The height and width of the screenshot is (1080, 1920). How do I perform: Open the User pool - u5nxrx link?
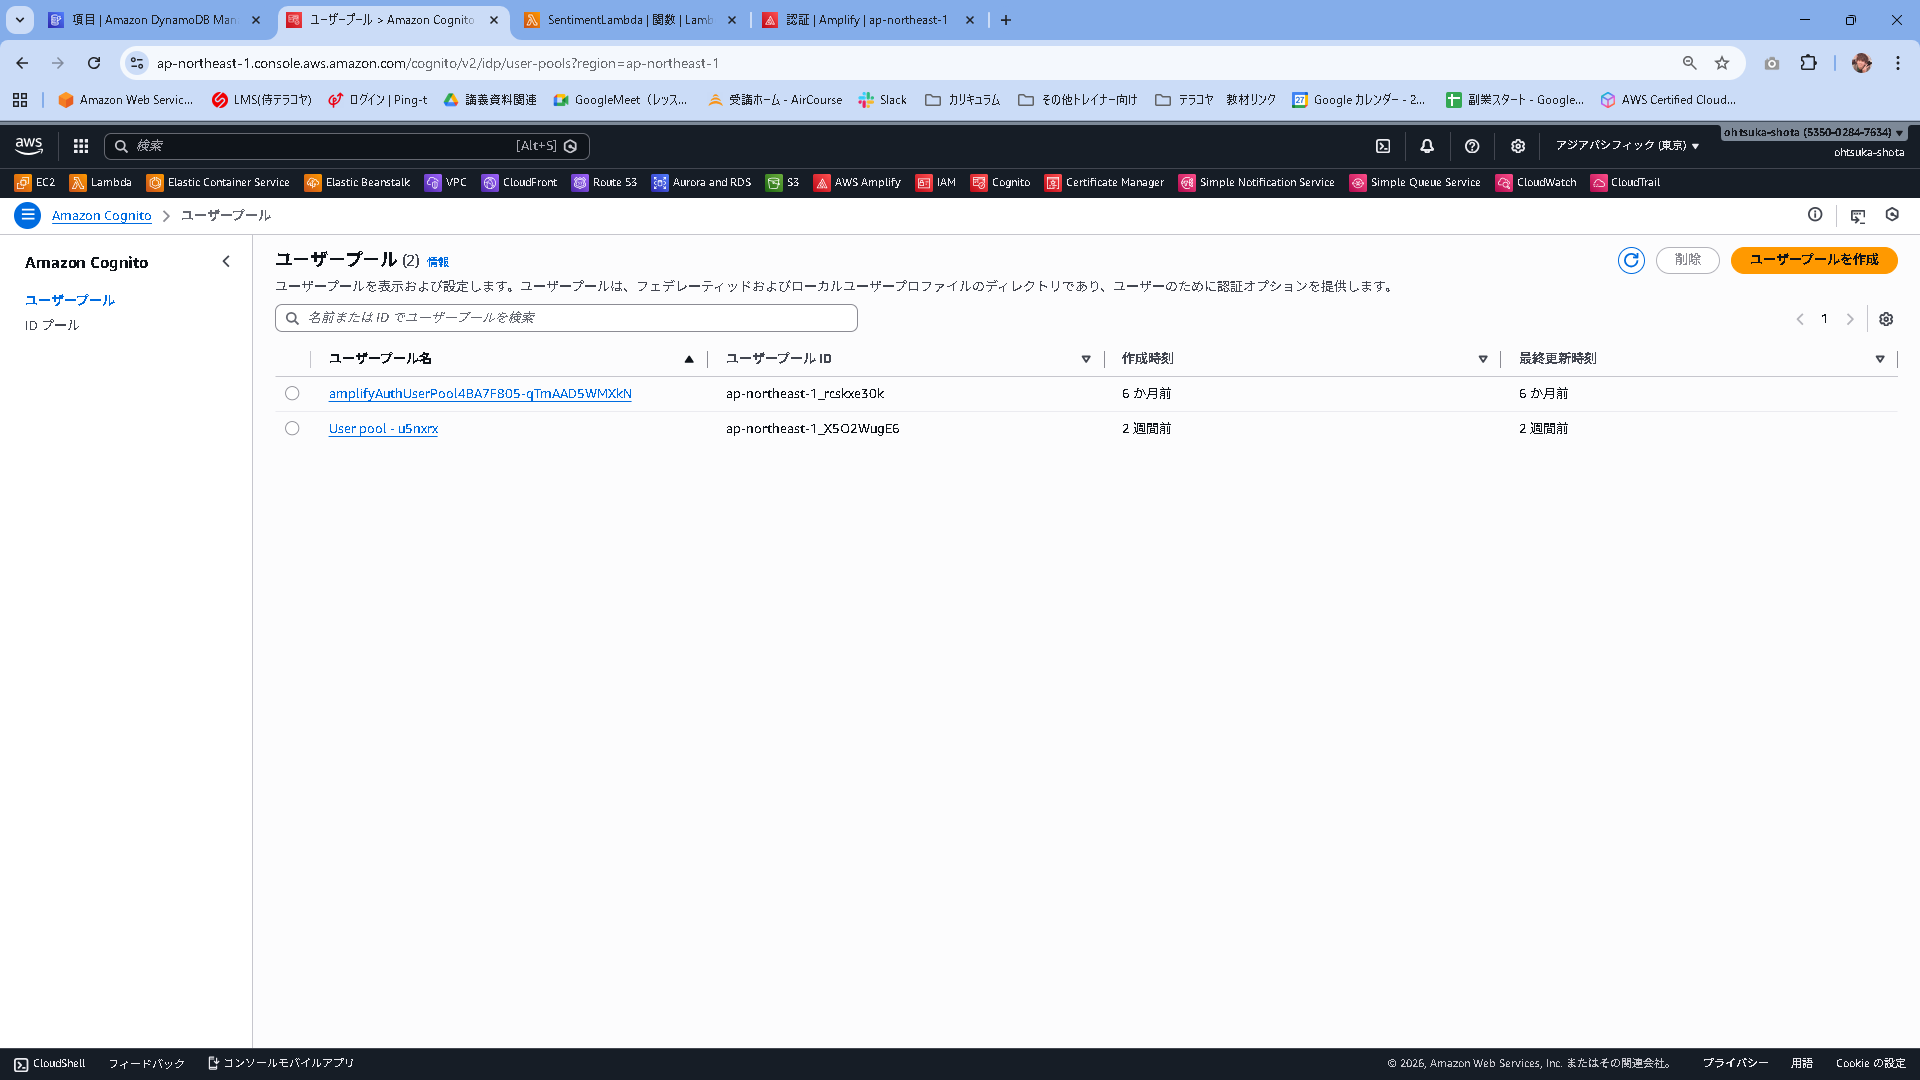[383, 429]
